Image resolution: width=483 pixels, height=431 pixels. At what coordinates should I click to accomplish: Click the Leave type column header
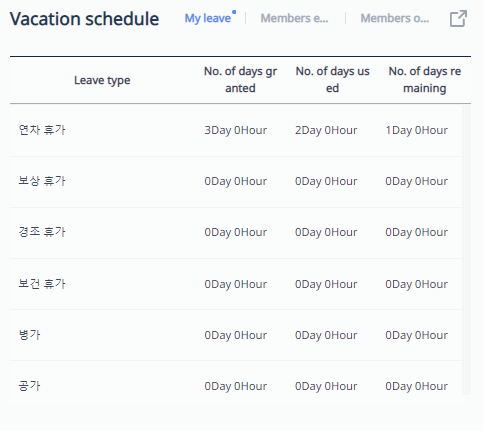[102, 80]
